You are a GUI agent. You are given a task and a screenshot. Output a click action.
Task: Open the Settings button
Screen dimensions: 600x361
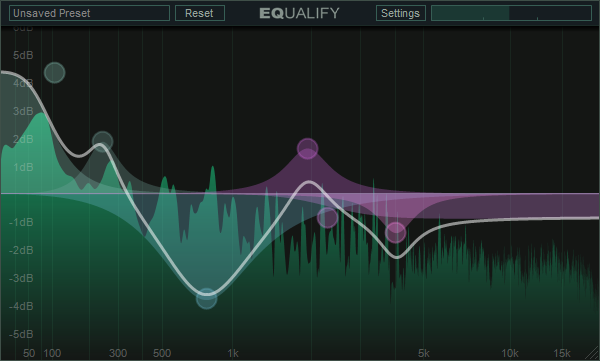click(401, 13)
